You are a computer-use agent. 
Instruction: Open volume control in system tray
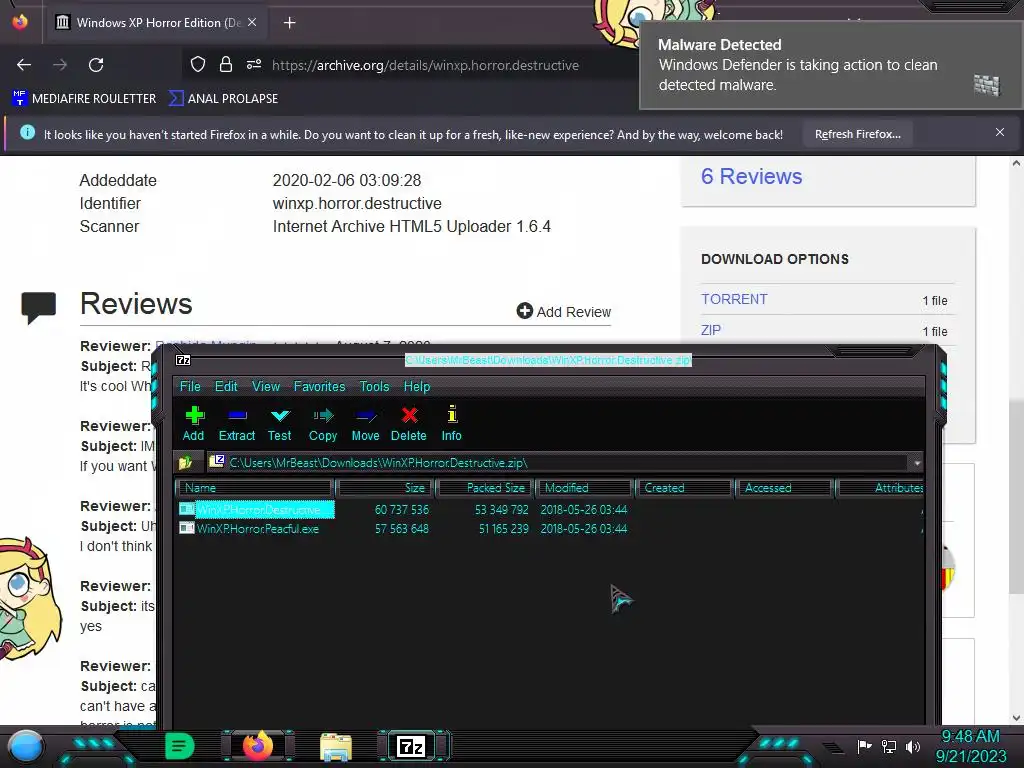913,746
